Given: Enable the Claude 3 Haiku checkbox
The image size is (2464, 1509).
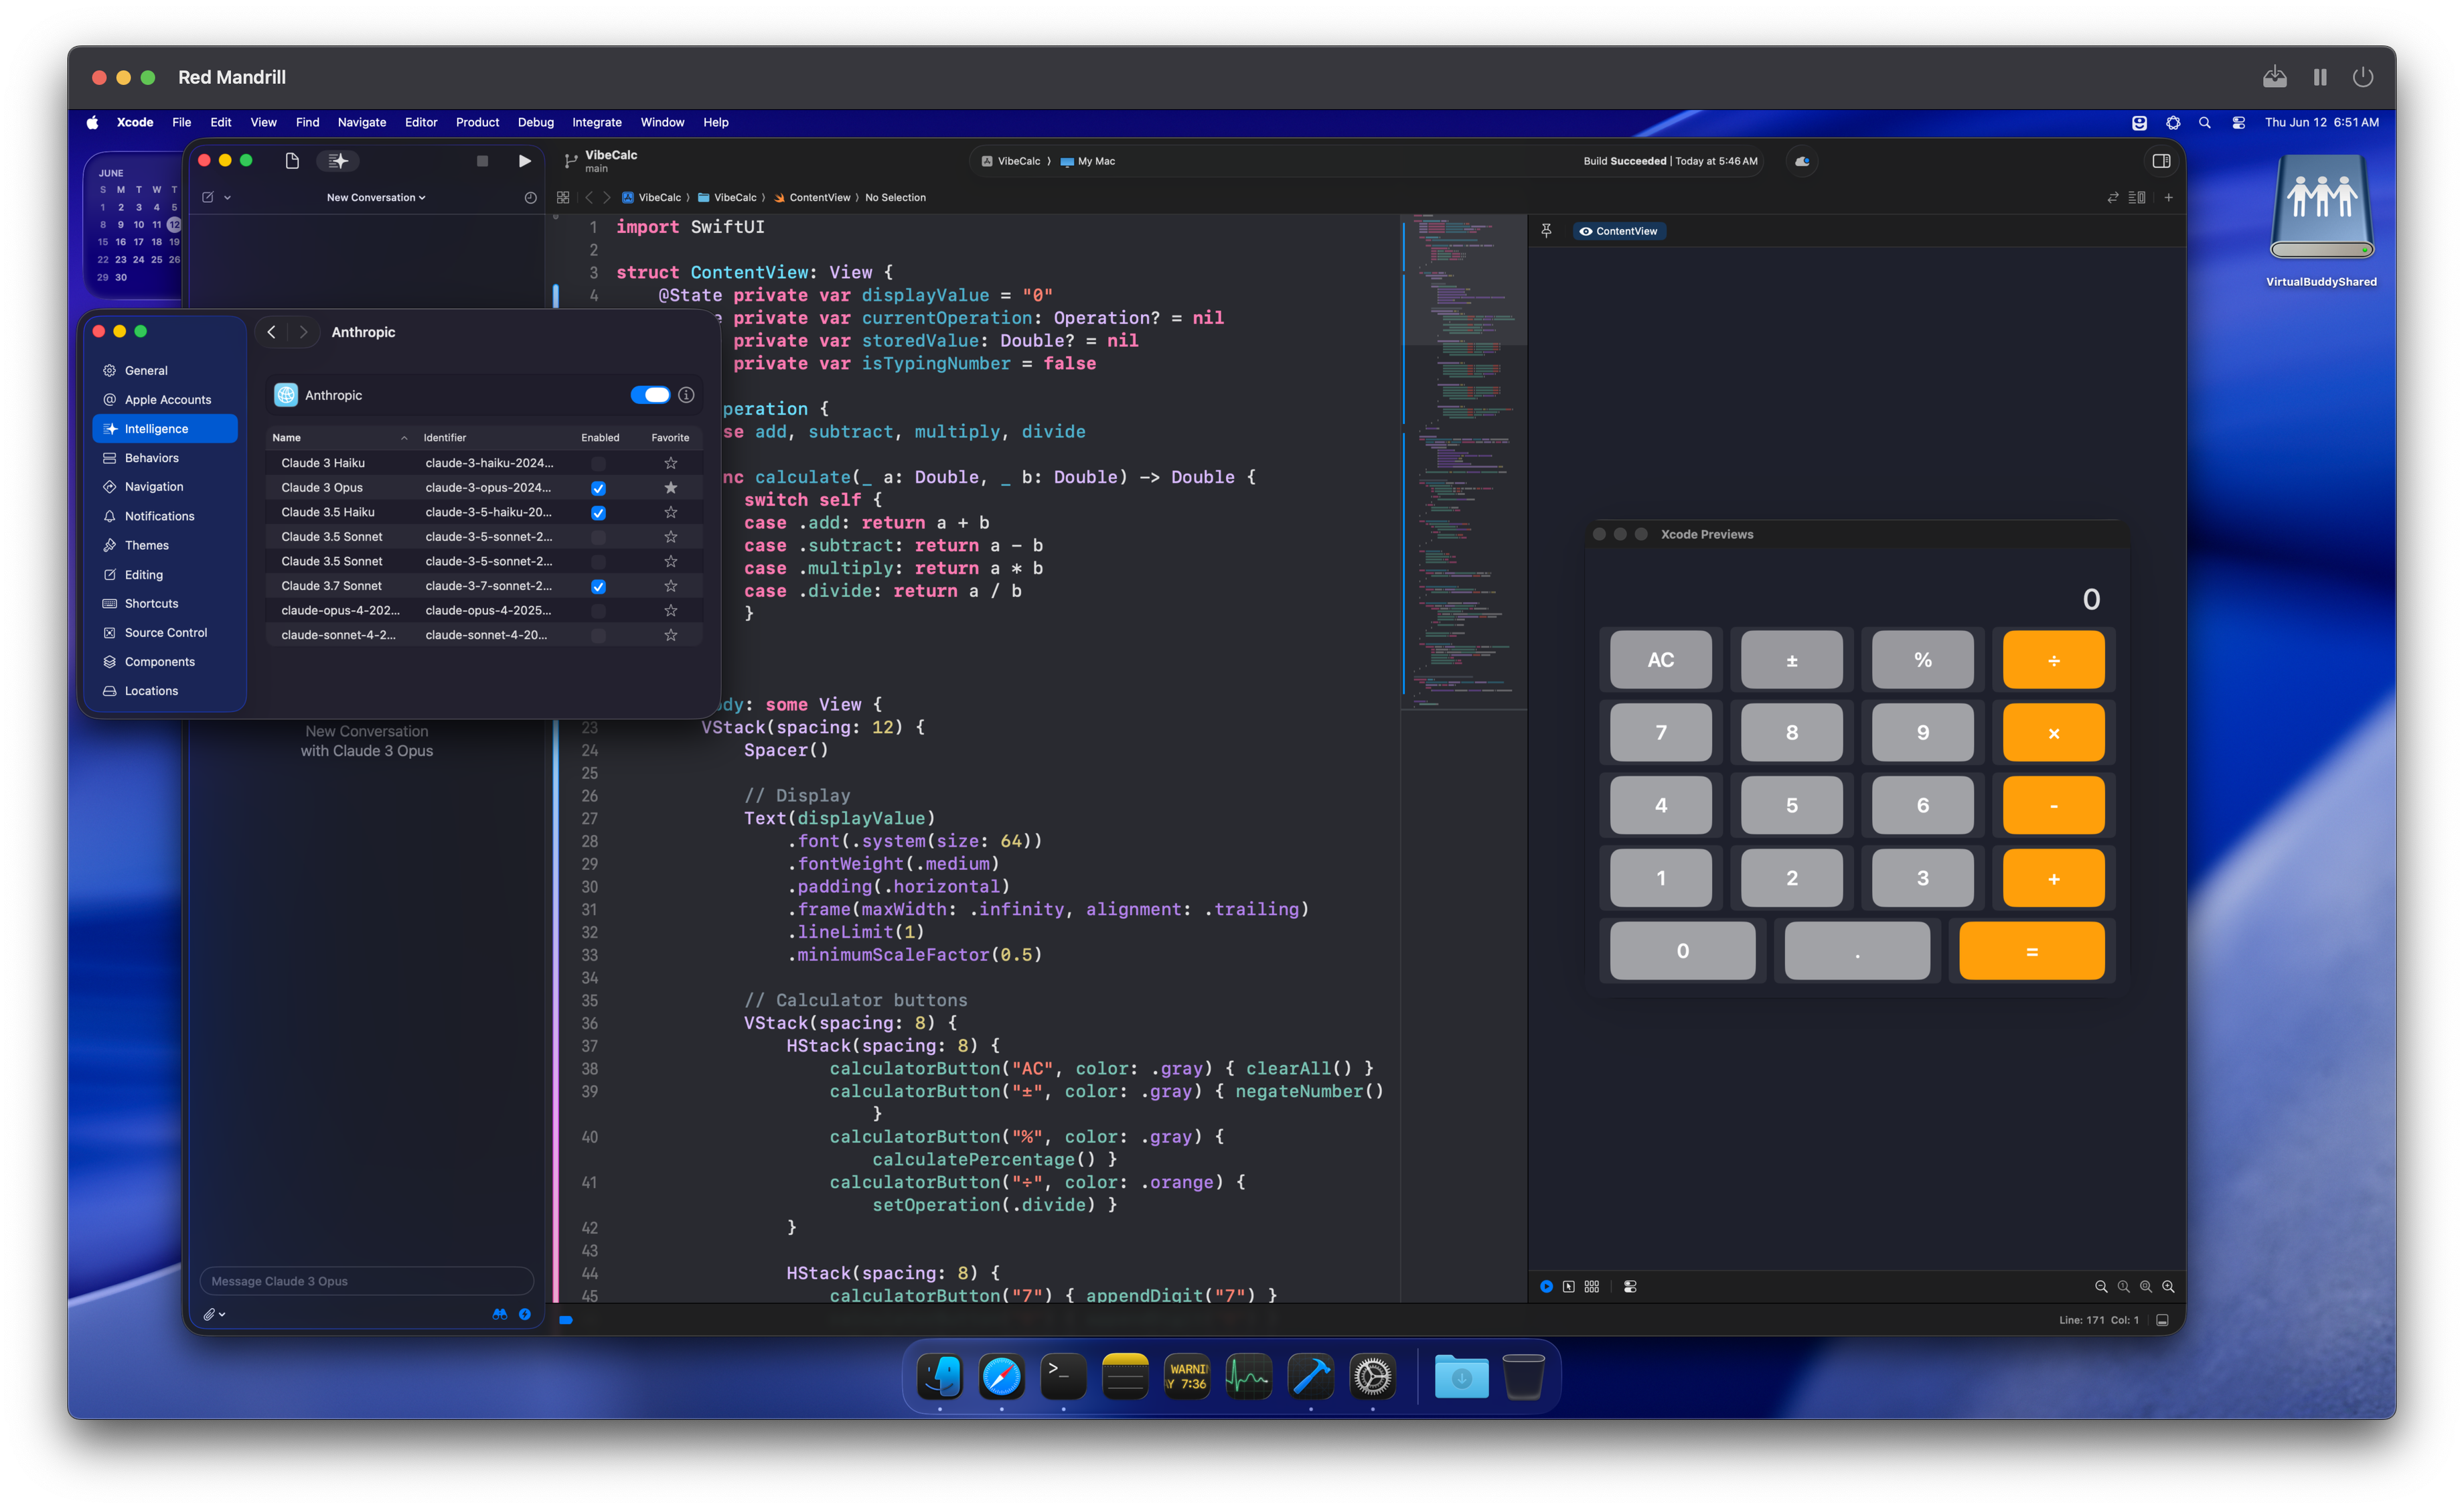Looking at the screenshot, I should (598, 463).
